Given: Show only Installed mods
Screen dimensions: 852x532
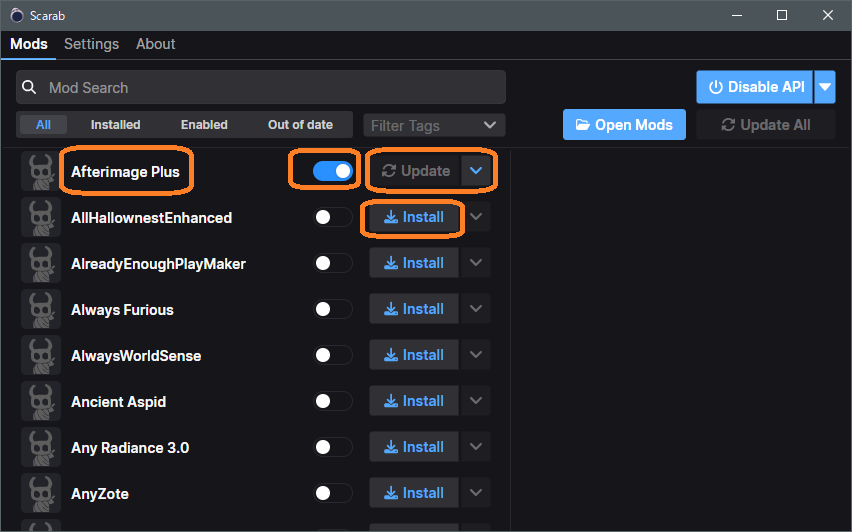Looking at the screenshot, I should click(x=115, y=125).
